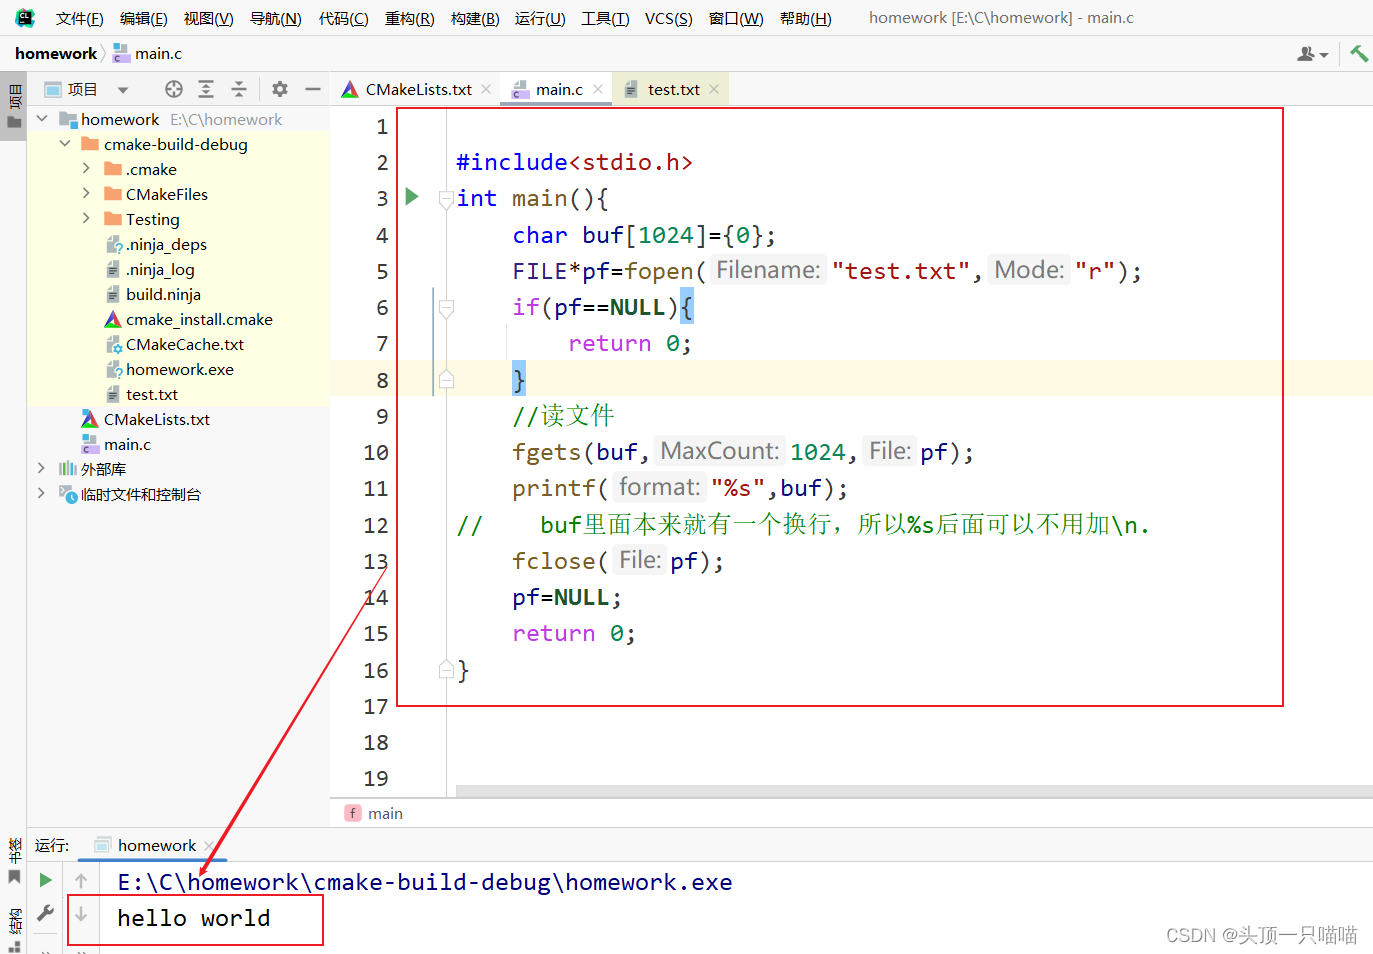This screenshot has width=1373, height=954.
Task: Collapse the cmake-build-debug folder
Action: pyautogui.click(x=64, y=144)
